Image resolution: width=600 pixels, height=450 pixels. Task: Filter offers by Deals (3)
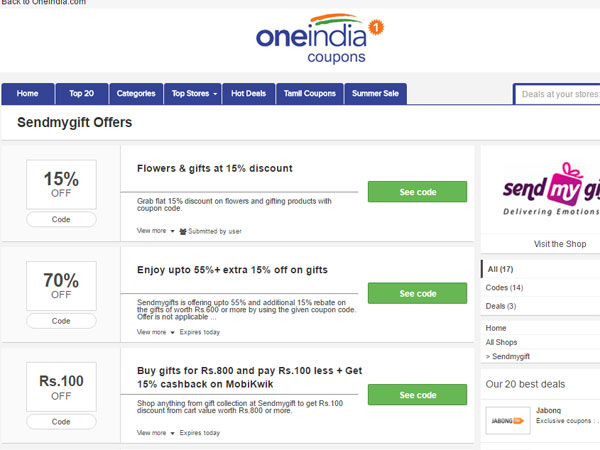tap(500, 306)
